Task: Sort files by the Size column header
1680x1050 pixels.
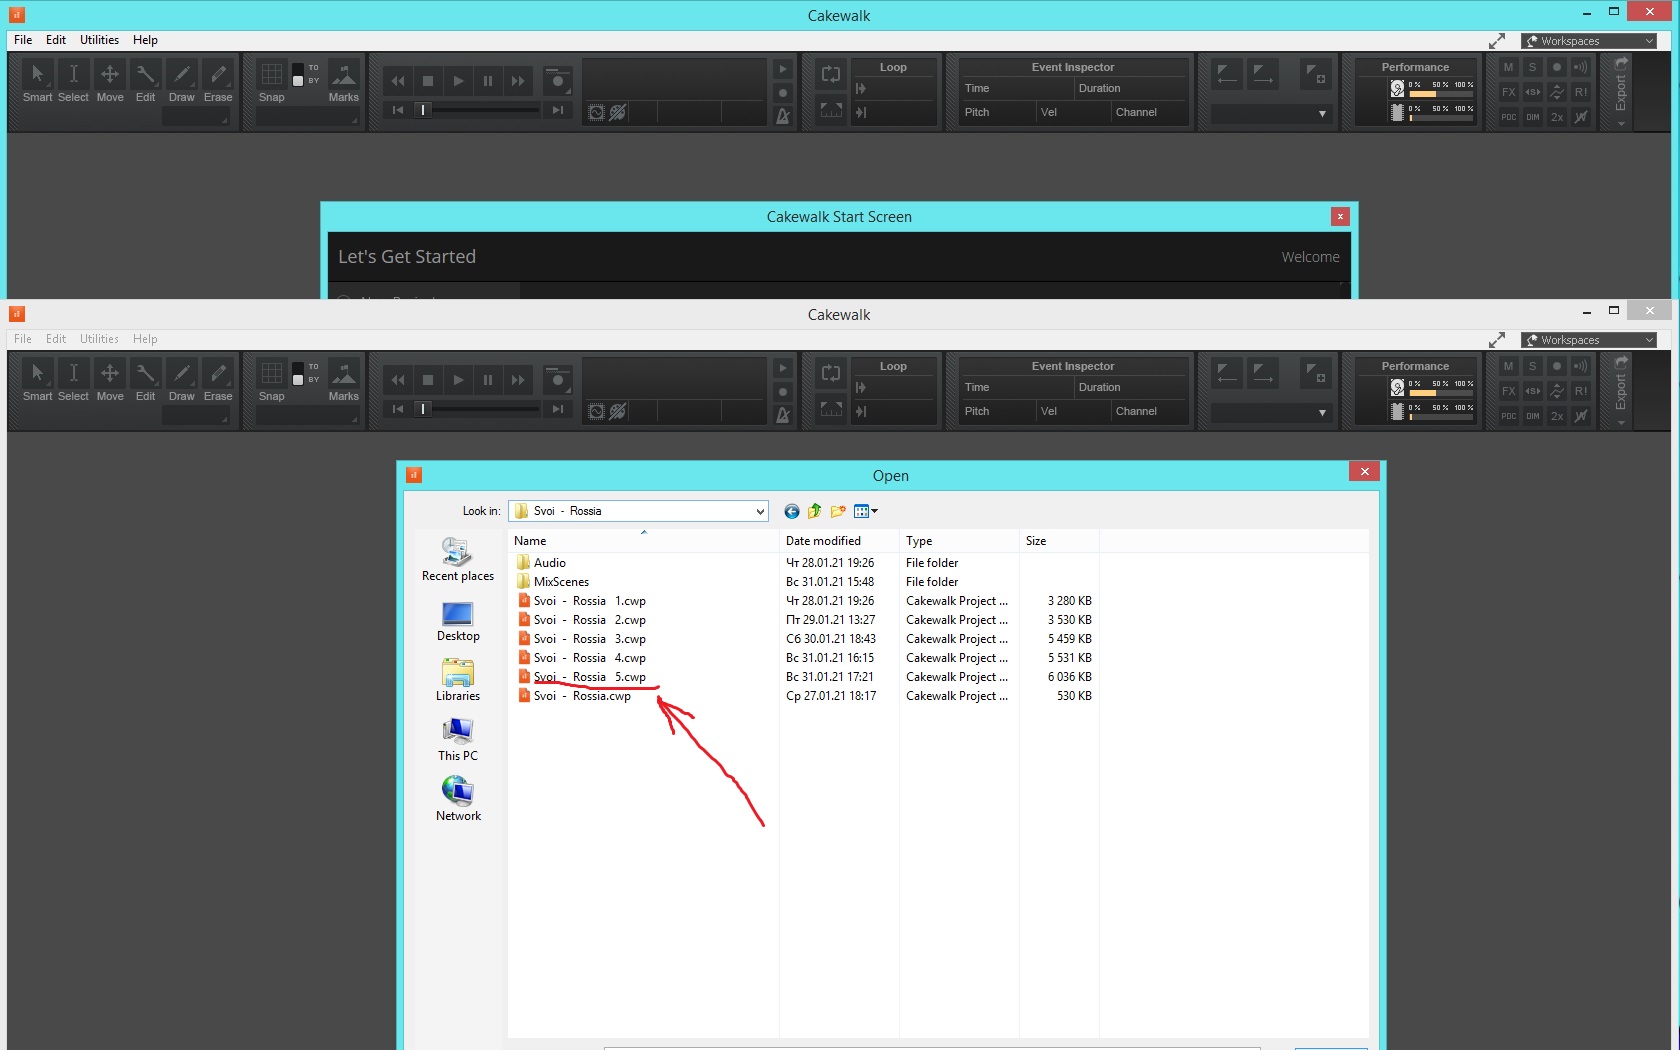Action: (x=1060, y=541)
